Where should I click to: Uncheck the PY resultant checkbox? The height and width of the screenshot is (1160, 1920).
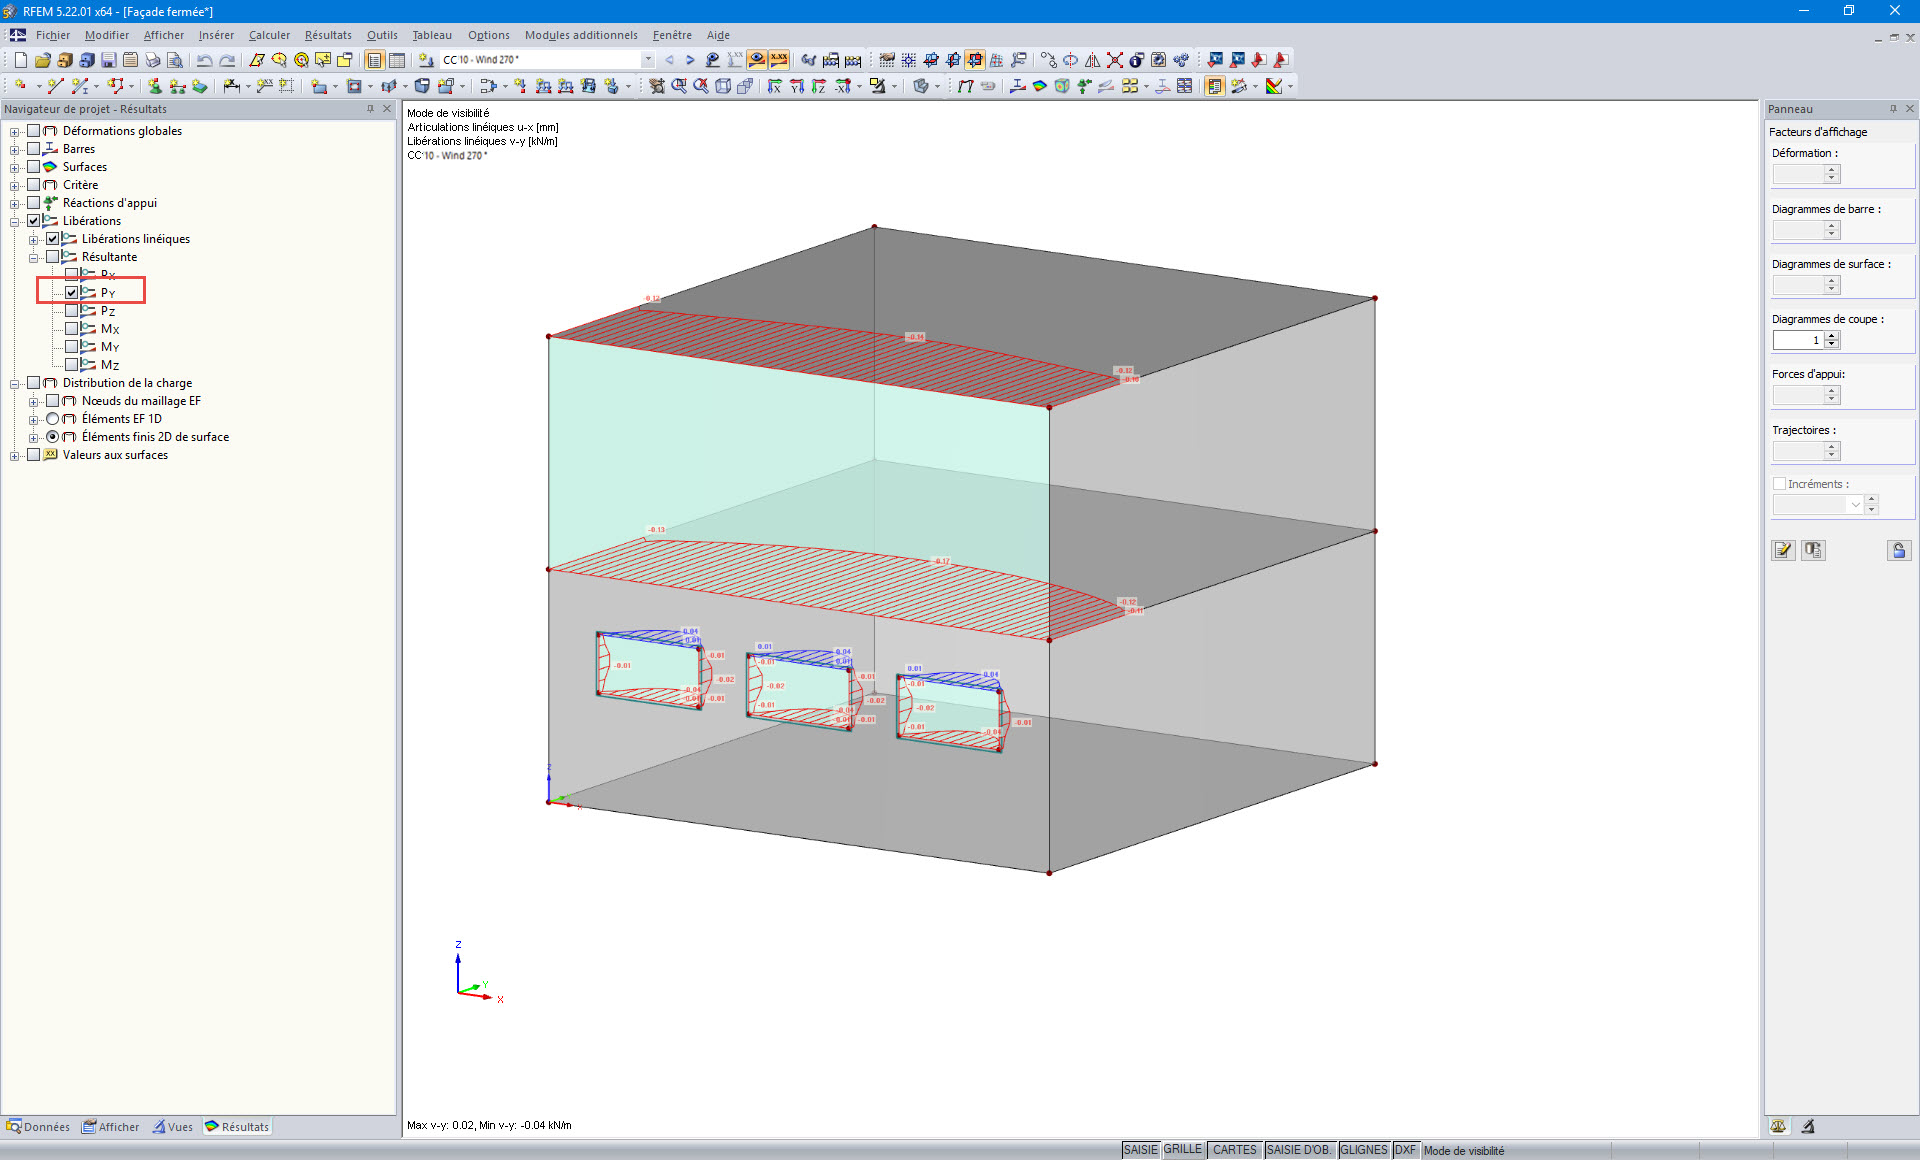point(72,293)
